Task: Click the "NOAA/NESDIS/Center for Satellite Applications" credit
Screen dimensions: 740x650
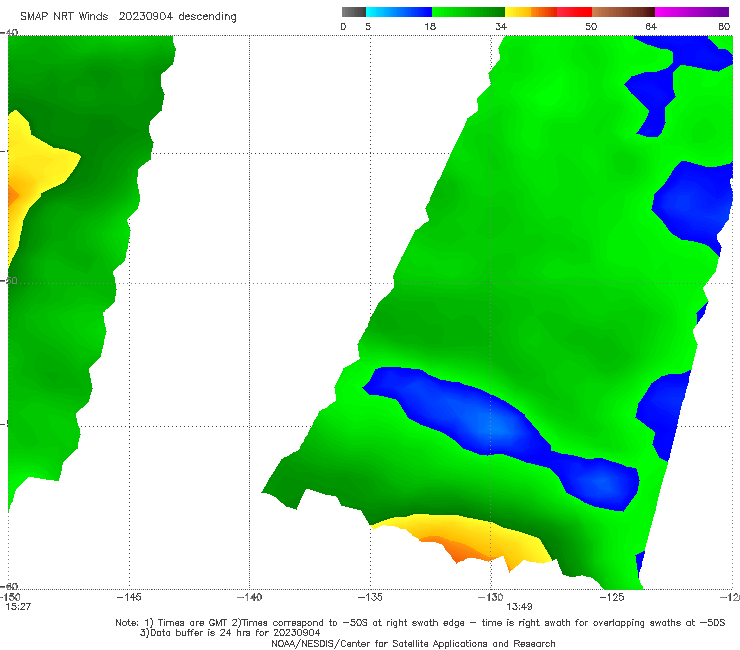Action: coord(413,644)
